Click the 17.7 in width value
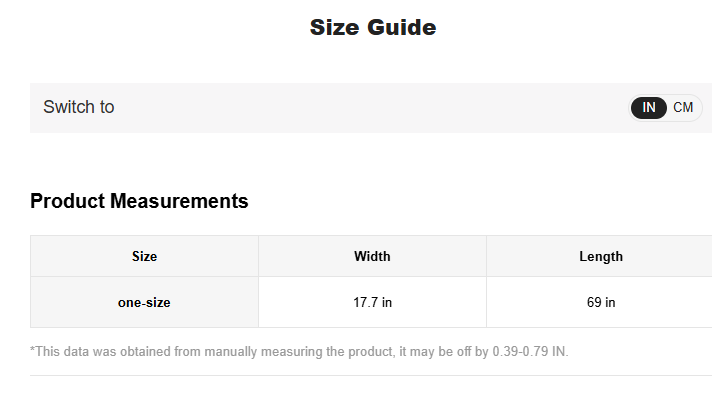712x411 pixels. (x=372, y=302)
